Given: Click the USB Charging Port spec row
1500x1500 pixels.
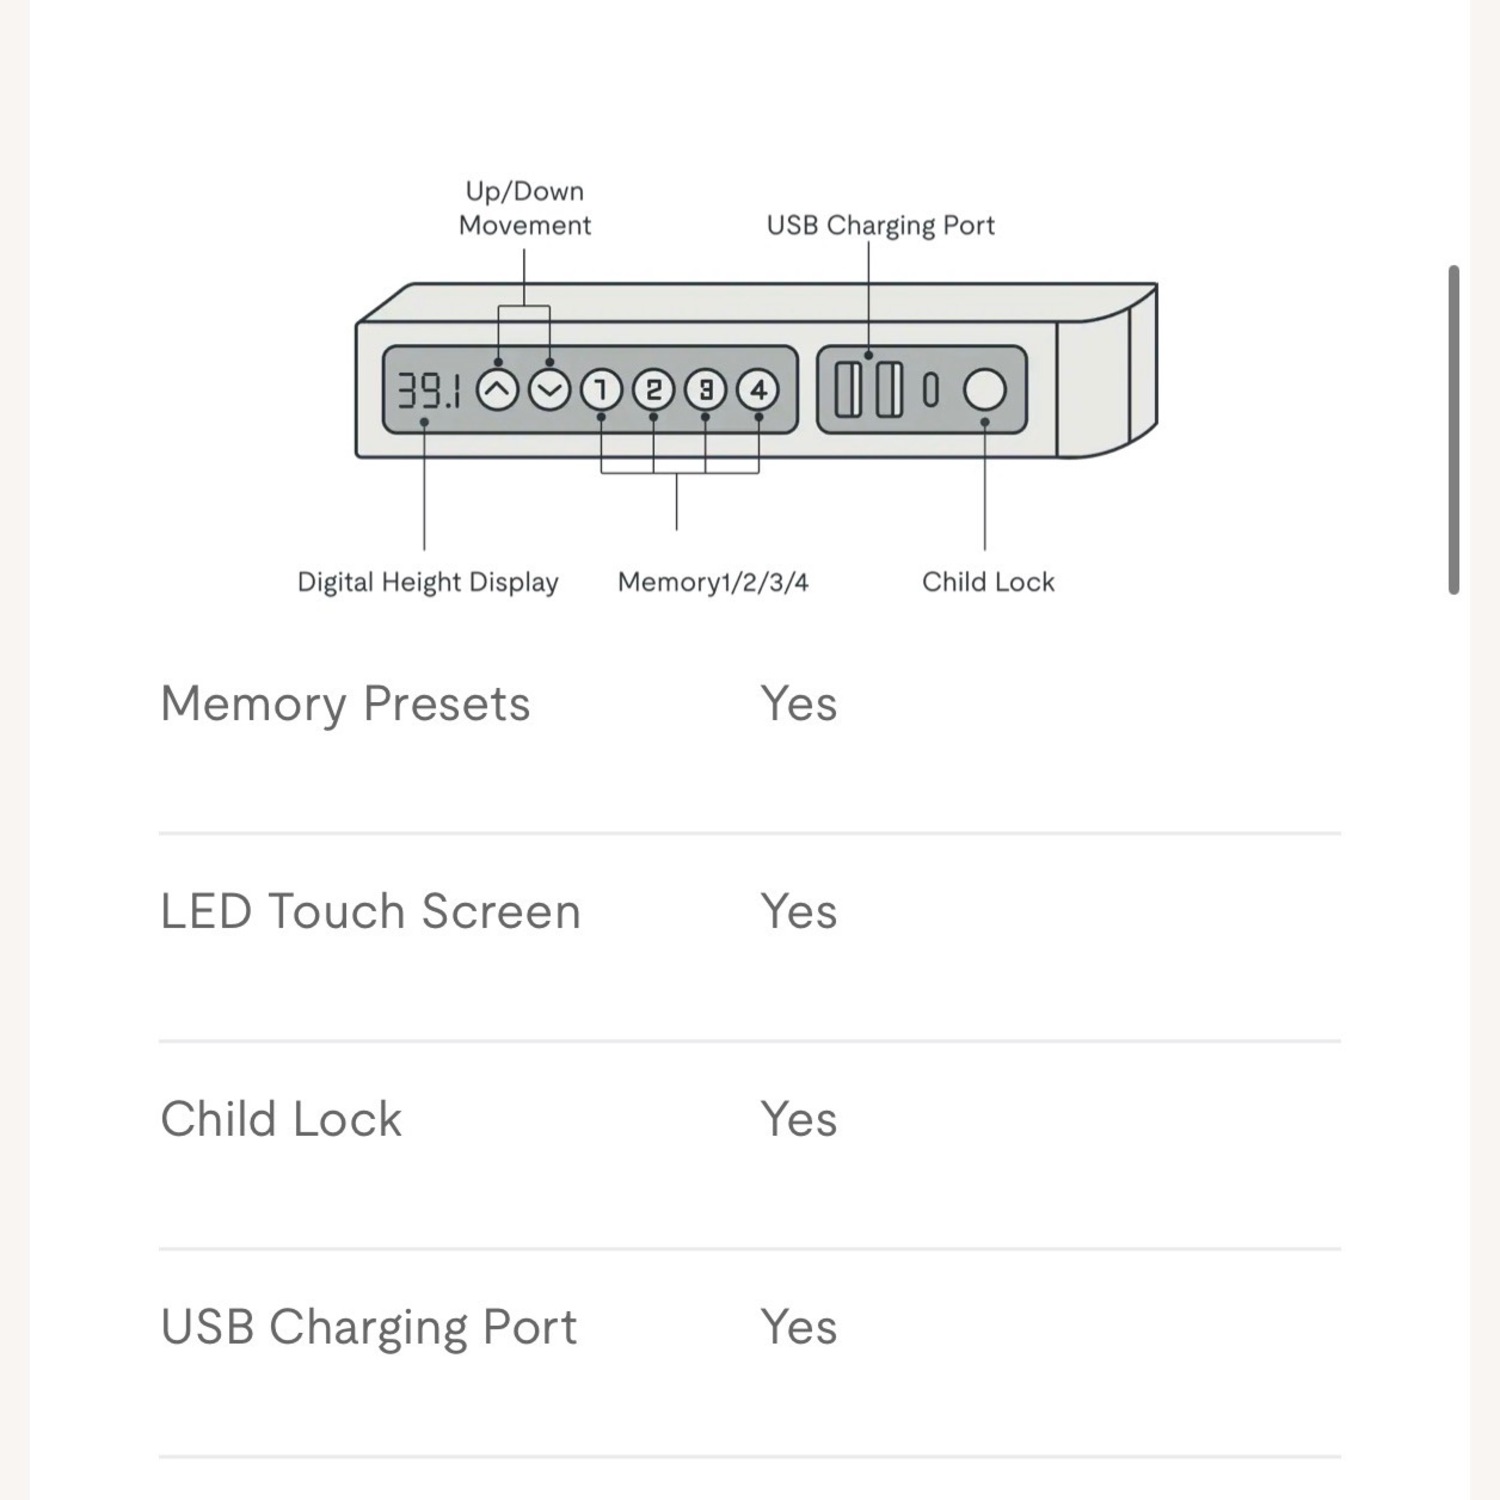Looking at the screenshot, I should tap(750, 1352).
